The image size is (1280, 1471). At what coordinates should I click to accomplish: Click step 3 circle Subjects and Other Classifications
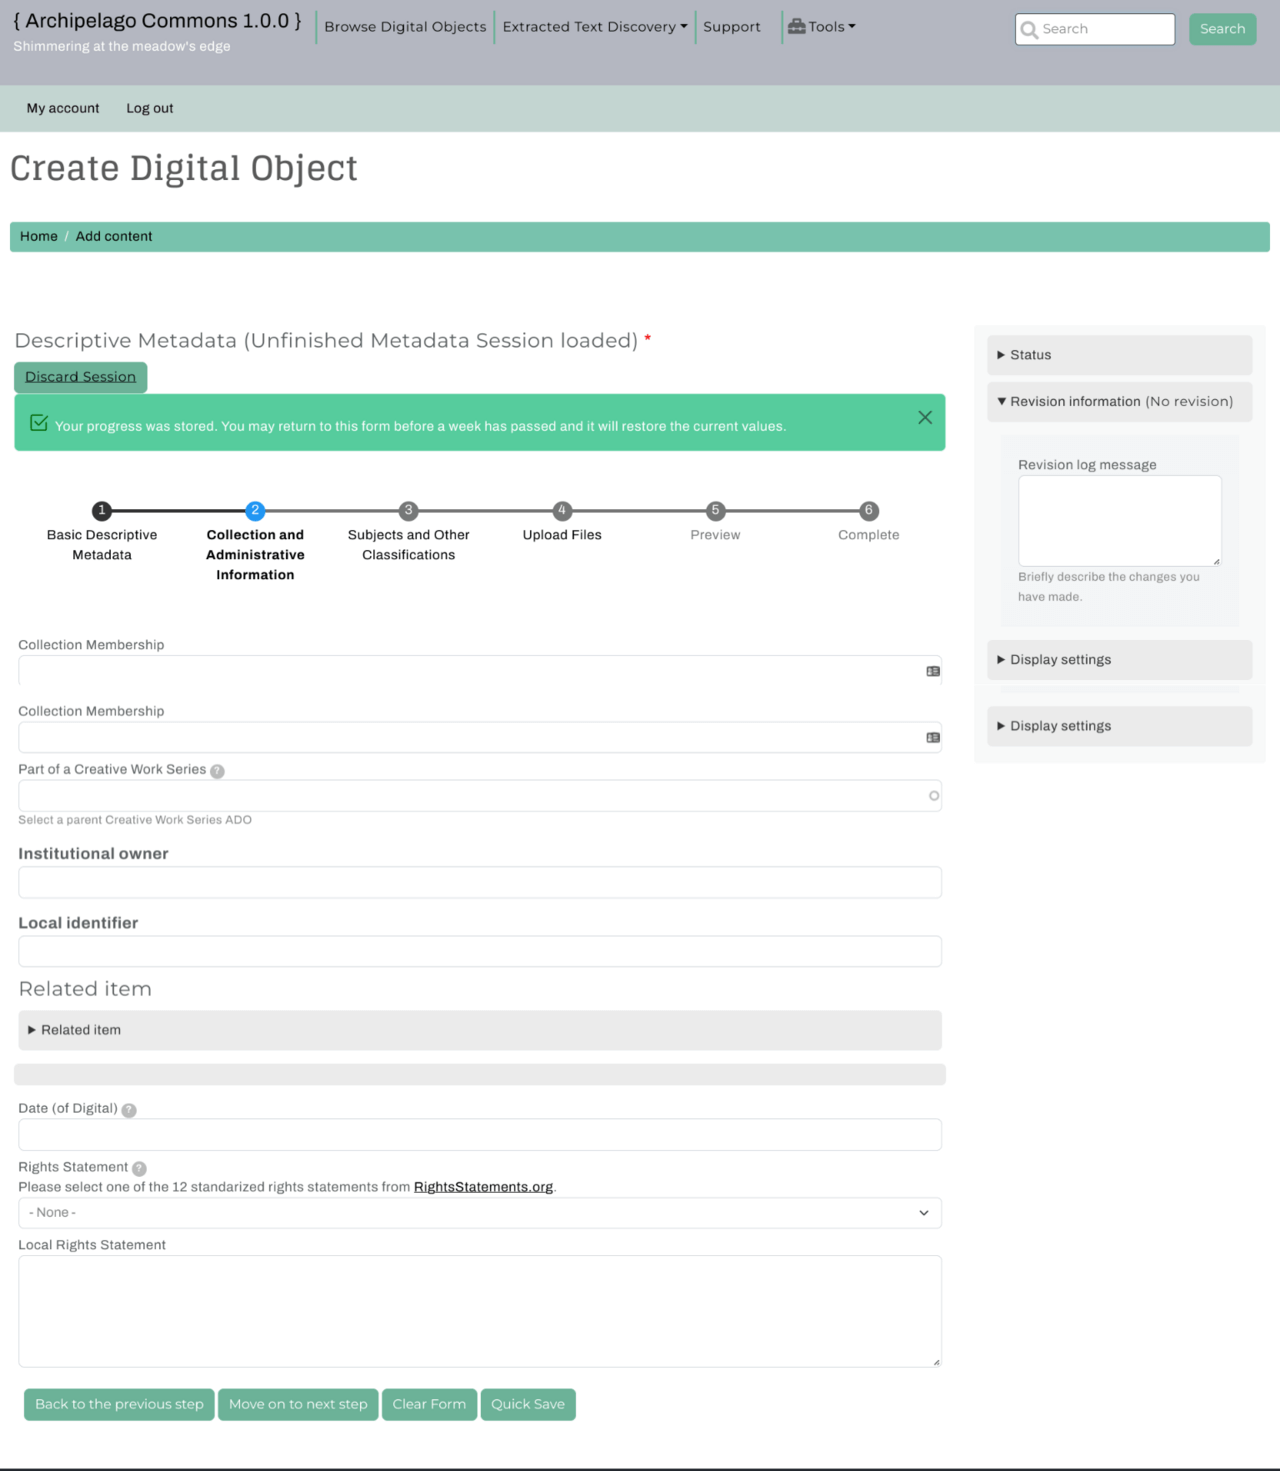[x=408, y=511]
